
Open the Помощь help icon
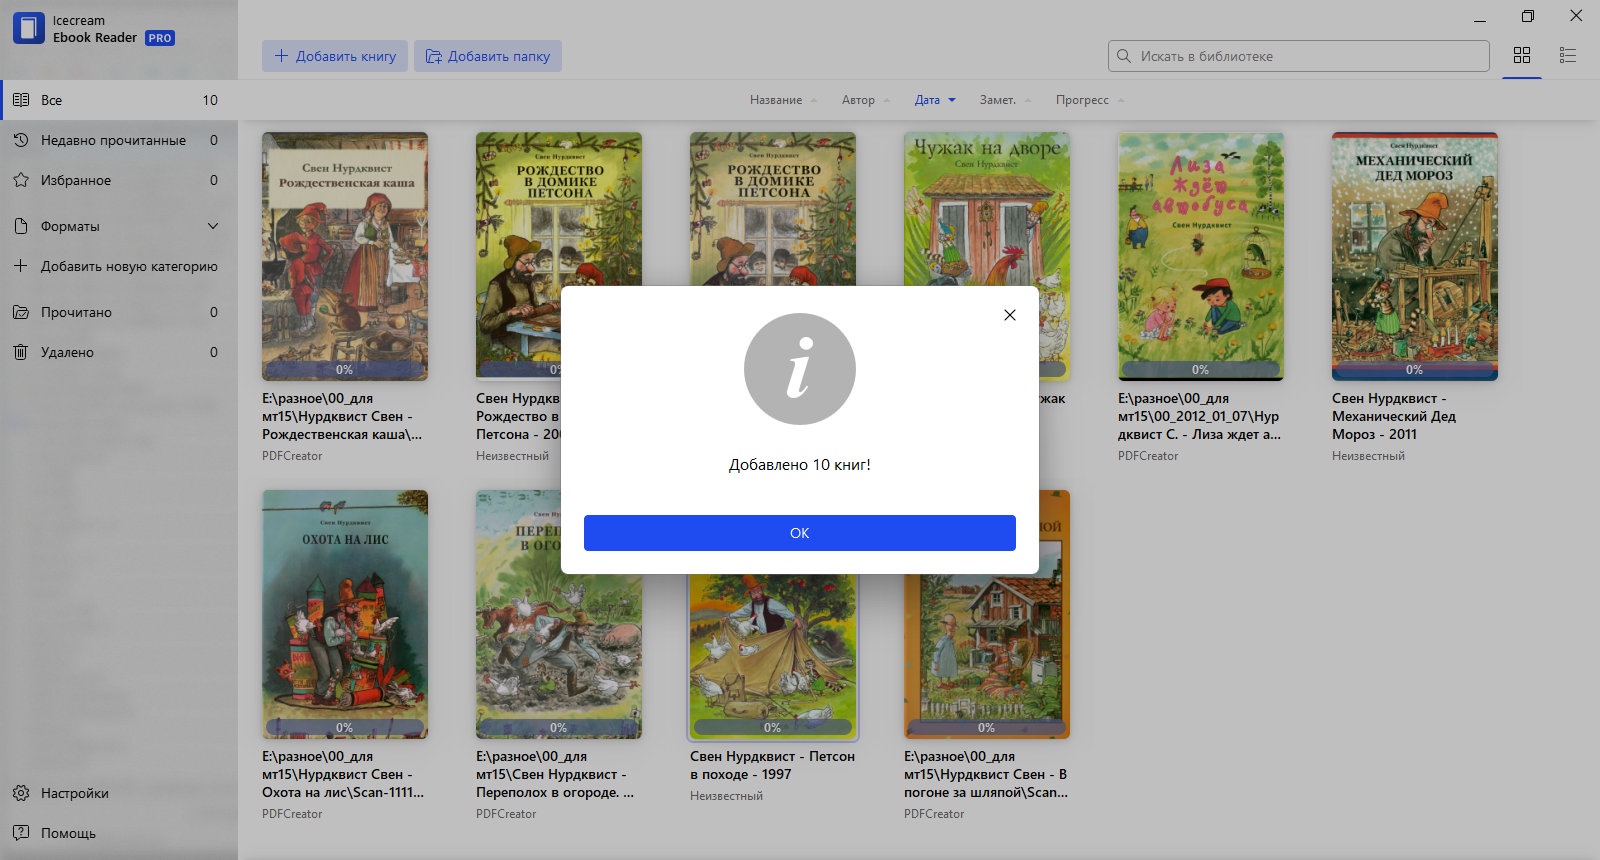tap(21, 833)
